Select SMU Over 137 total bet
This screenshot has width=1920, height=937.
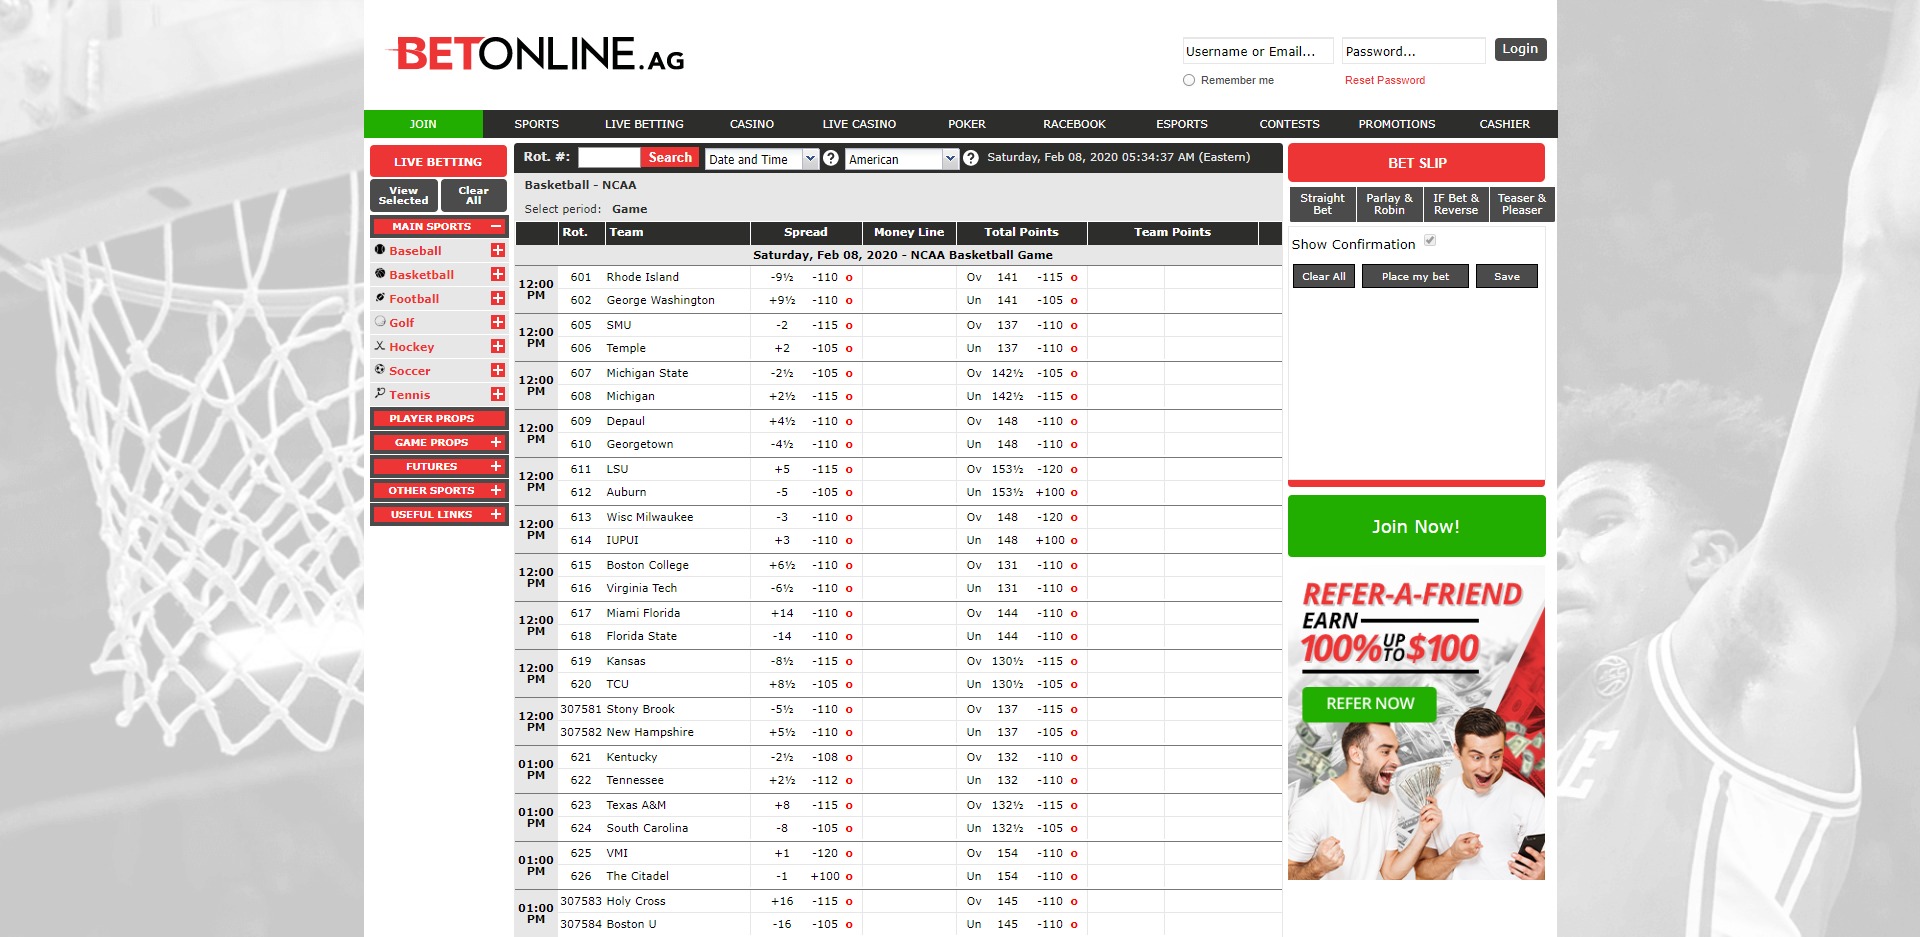1021,325
